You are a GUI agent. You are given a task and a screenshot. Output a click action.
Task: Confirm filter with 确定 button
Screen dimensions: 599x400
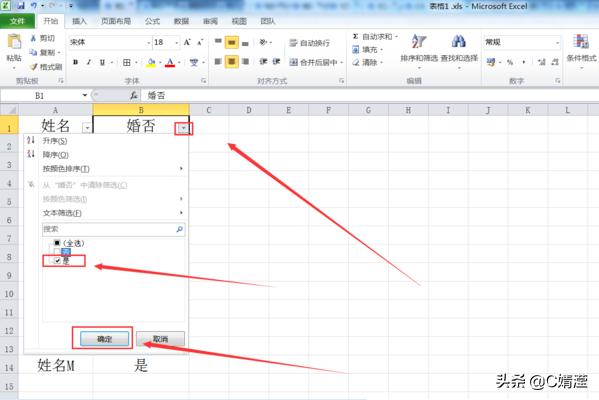(x=104, y=339)
